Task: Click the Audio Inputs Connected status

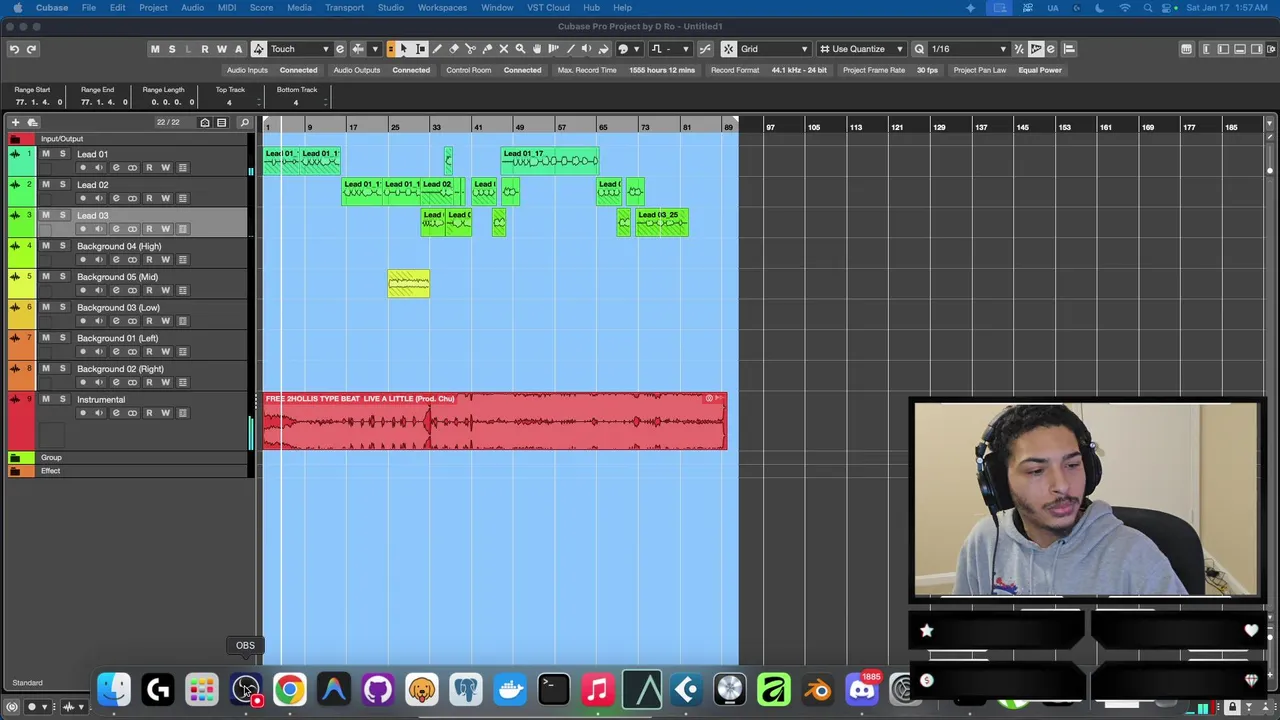Action: pyautogui.click(x=298, y=70)
